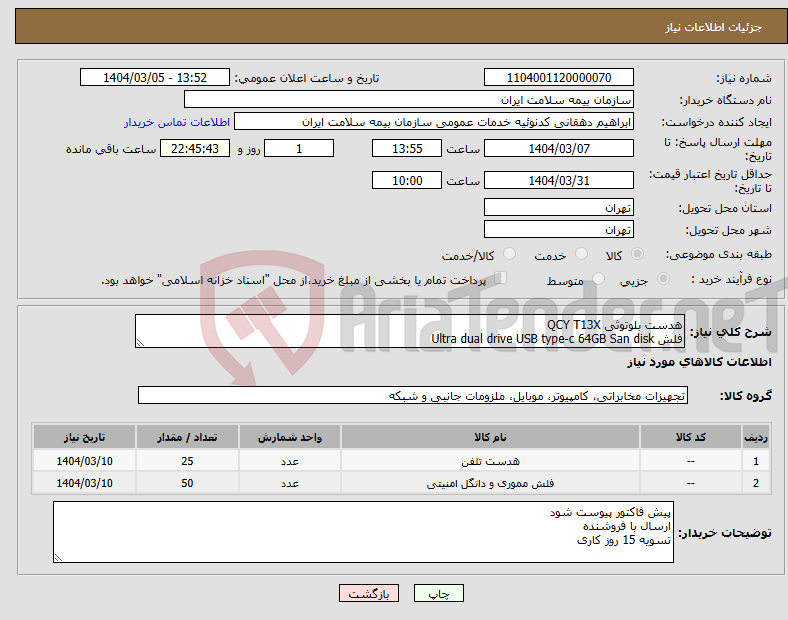Click the شرح کلی نیاز description textarea
Image resolution: width=788 pixels, height=620 pixels.
pyautogui.click(x=410, y=331)
